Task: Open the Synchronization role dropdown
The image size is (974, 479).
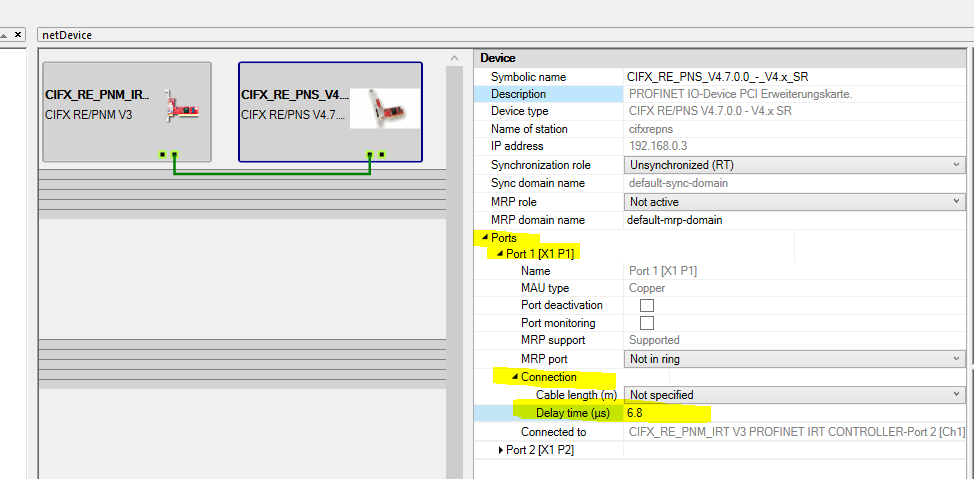Action: coord(794,165)
